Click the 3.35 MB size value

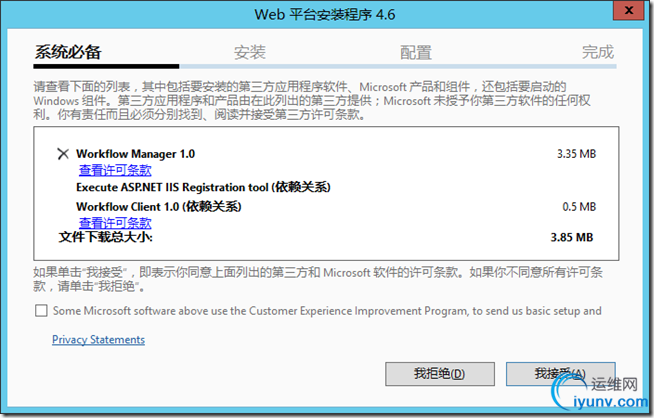click(576, 154)
